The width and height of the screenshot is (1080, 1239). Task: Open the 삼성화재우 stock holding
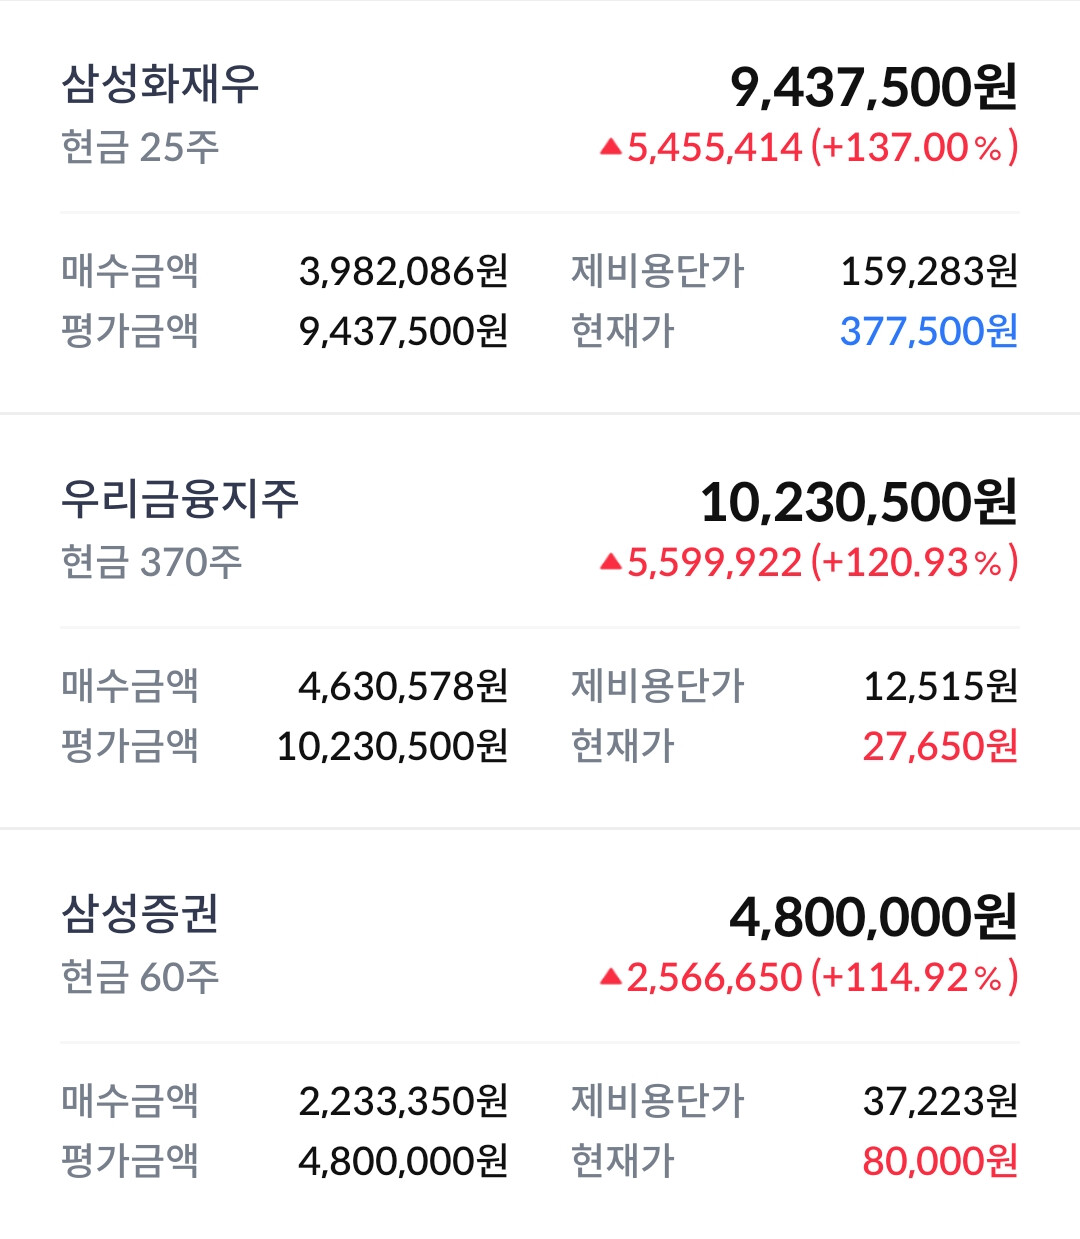pos(160,84)
